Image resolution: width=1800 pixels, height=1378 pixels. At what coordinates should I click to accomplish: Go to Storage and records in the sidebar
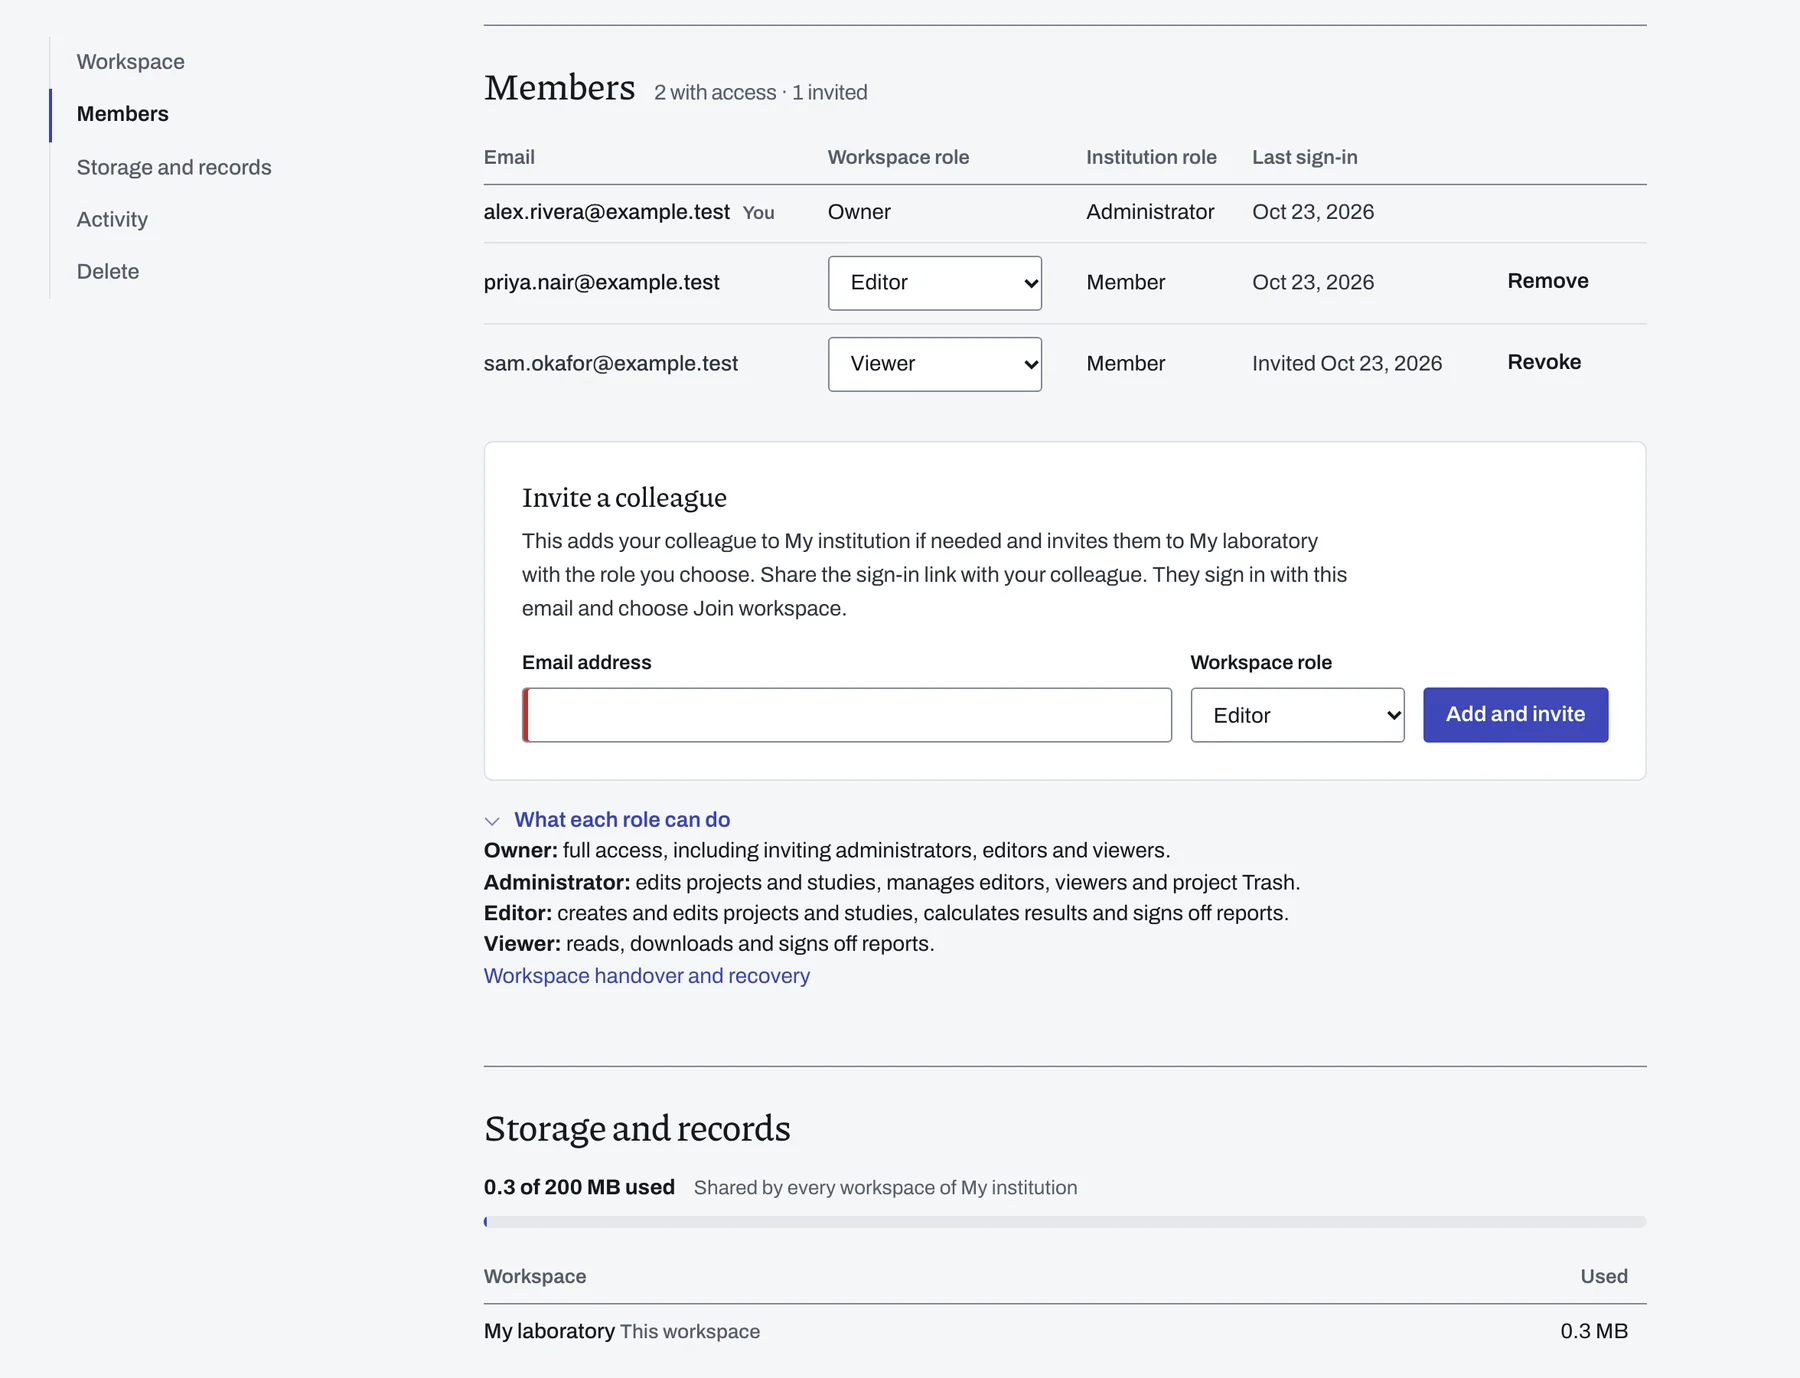(174, 167)
